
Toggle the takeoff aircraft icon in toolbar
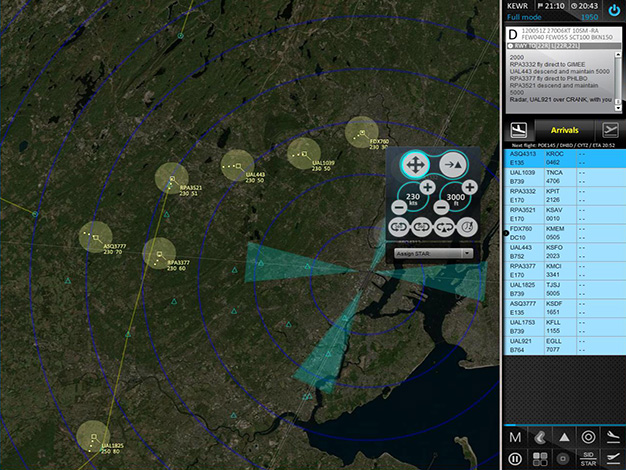pos(613,459)
